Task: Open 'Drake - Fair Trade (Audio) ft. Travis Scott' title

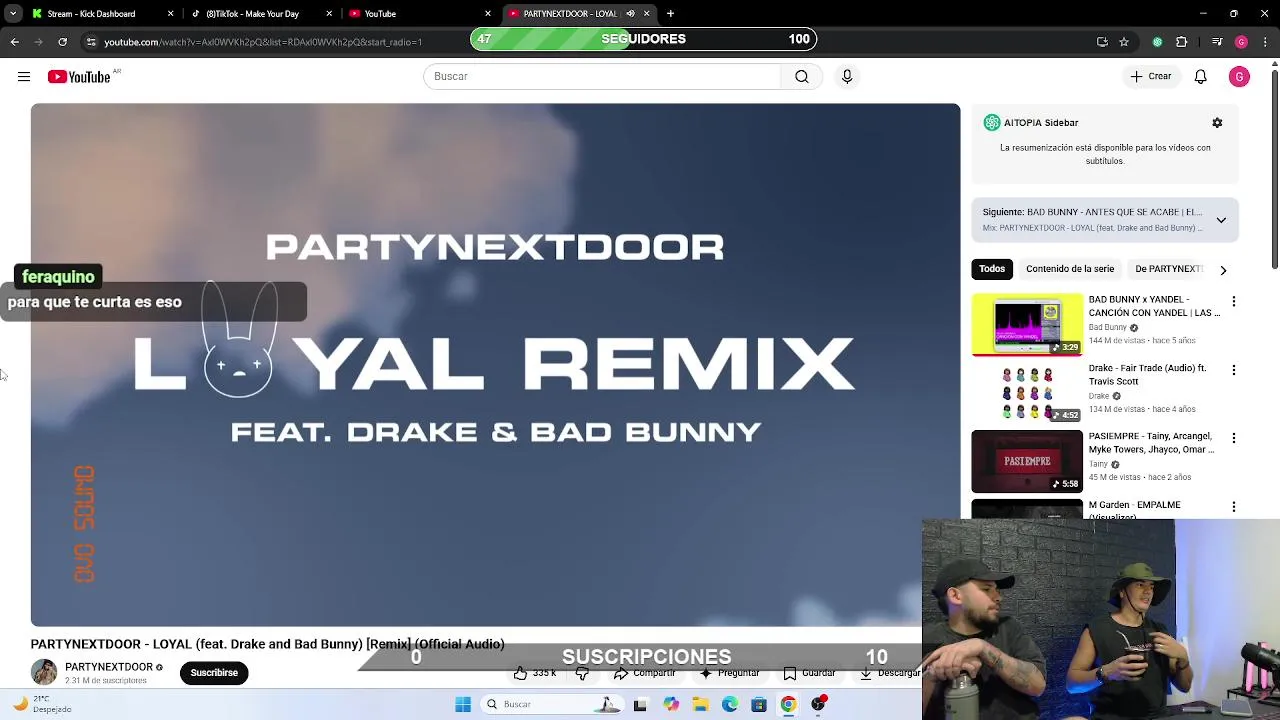Action: (1147, 375)
